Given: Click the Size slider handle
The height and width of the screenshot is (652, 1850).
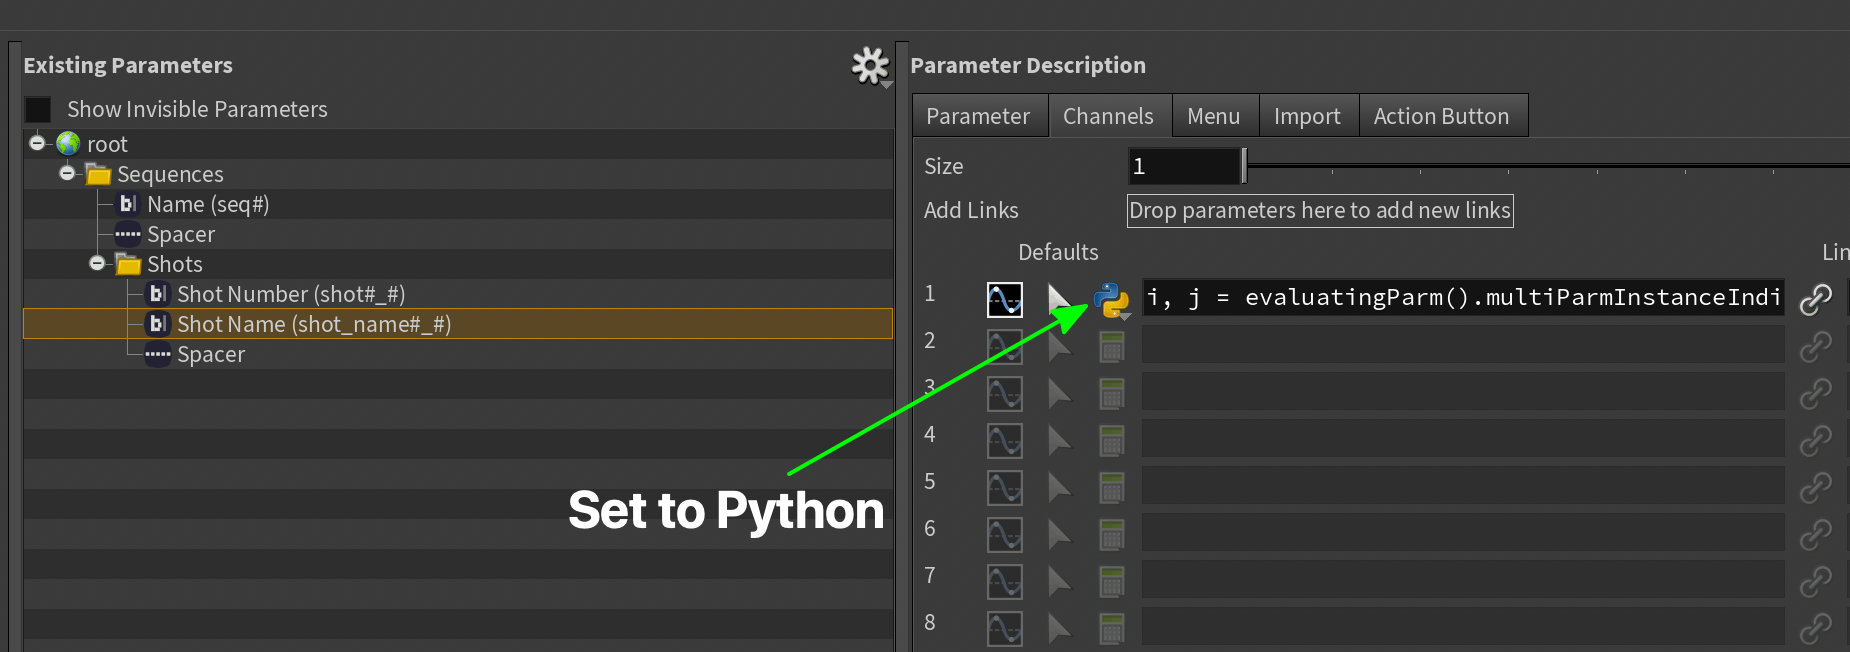Looking at the screenshot, I should [x=1243, y=166].
